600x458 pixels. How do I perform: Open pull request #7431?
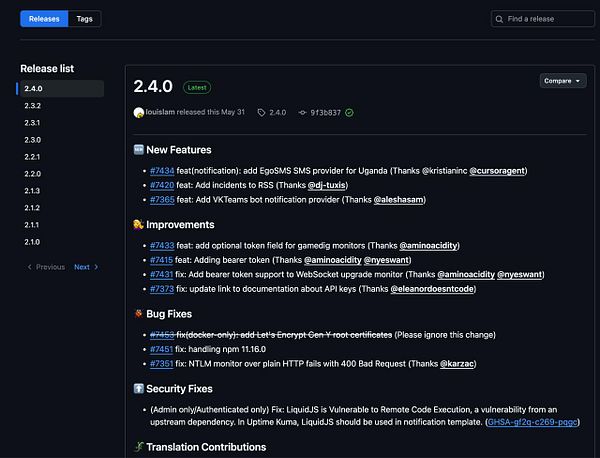click(161, 274)
